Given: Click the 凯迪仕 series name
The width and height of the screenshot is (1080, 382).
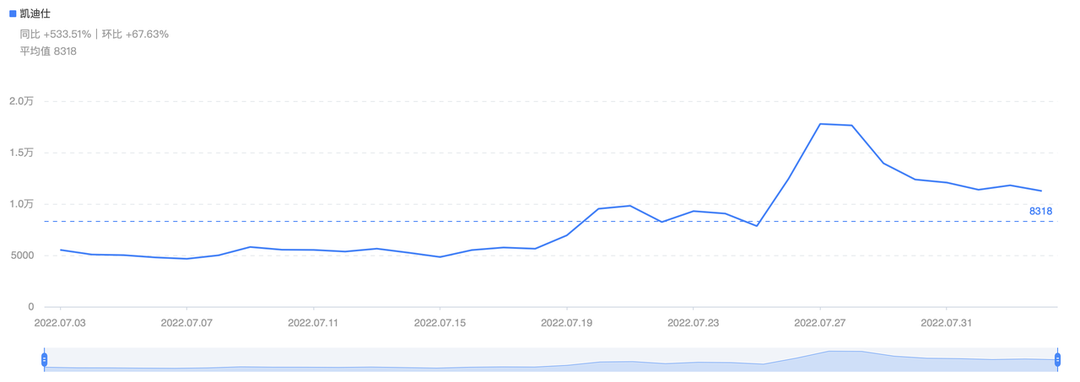Looking at the screenshot, I should click(x=35, y=13).
